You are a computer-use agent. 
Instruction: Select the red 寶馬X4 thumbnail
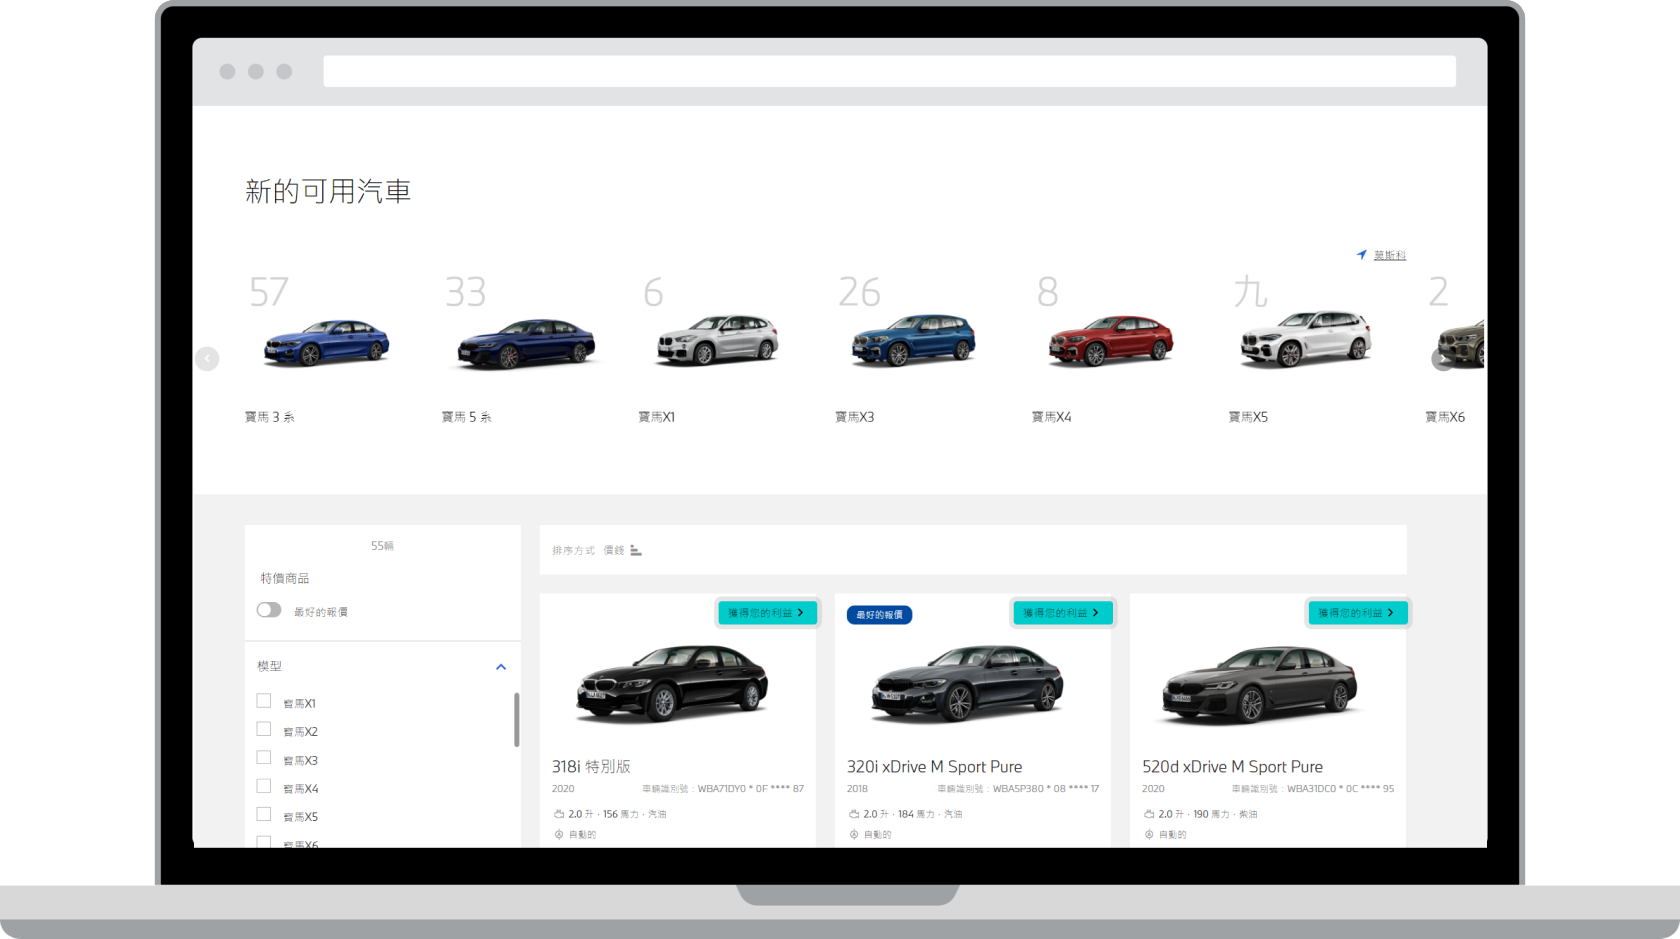pyautogui.click(x=1110, y=340)
